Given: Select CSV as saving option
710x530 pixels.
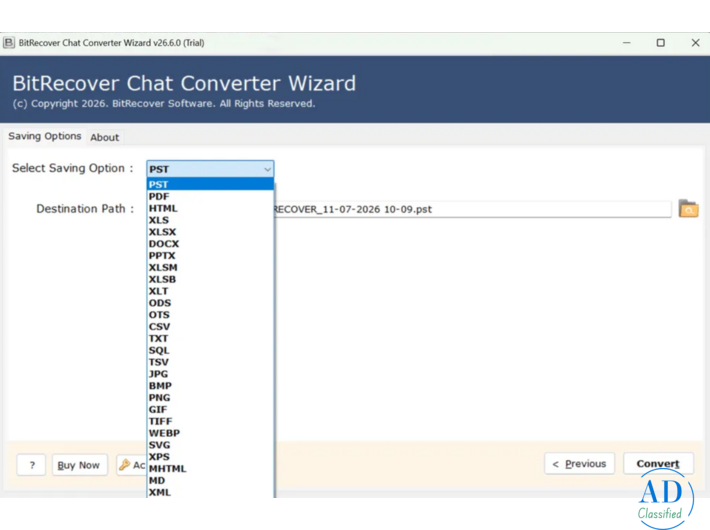Looking at the screenshot, I should click(210, 326).
